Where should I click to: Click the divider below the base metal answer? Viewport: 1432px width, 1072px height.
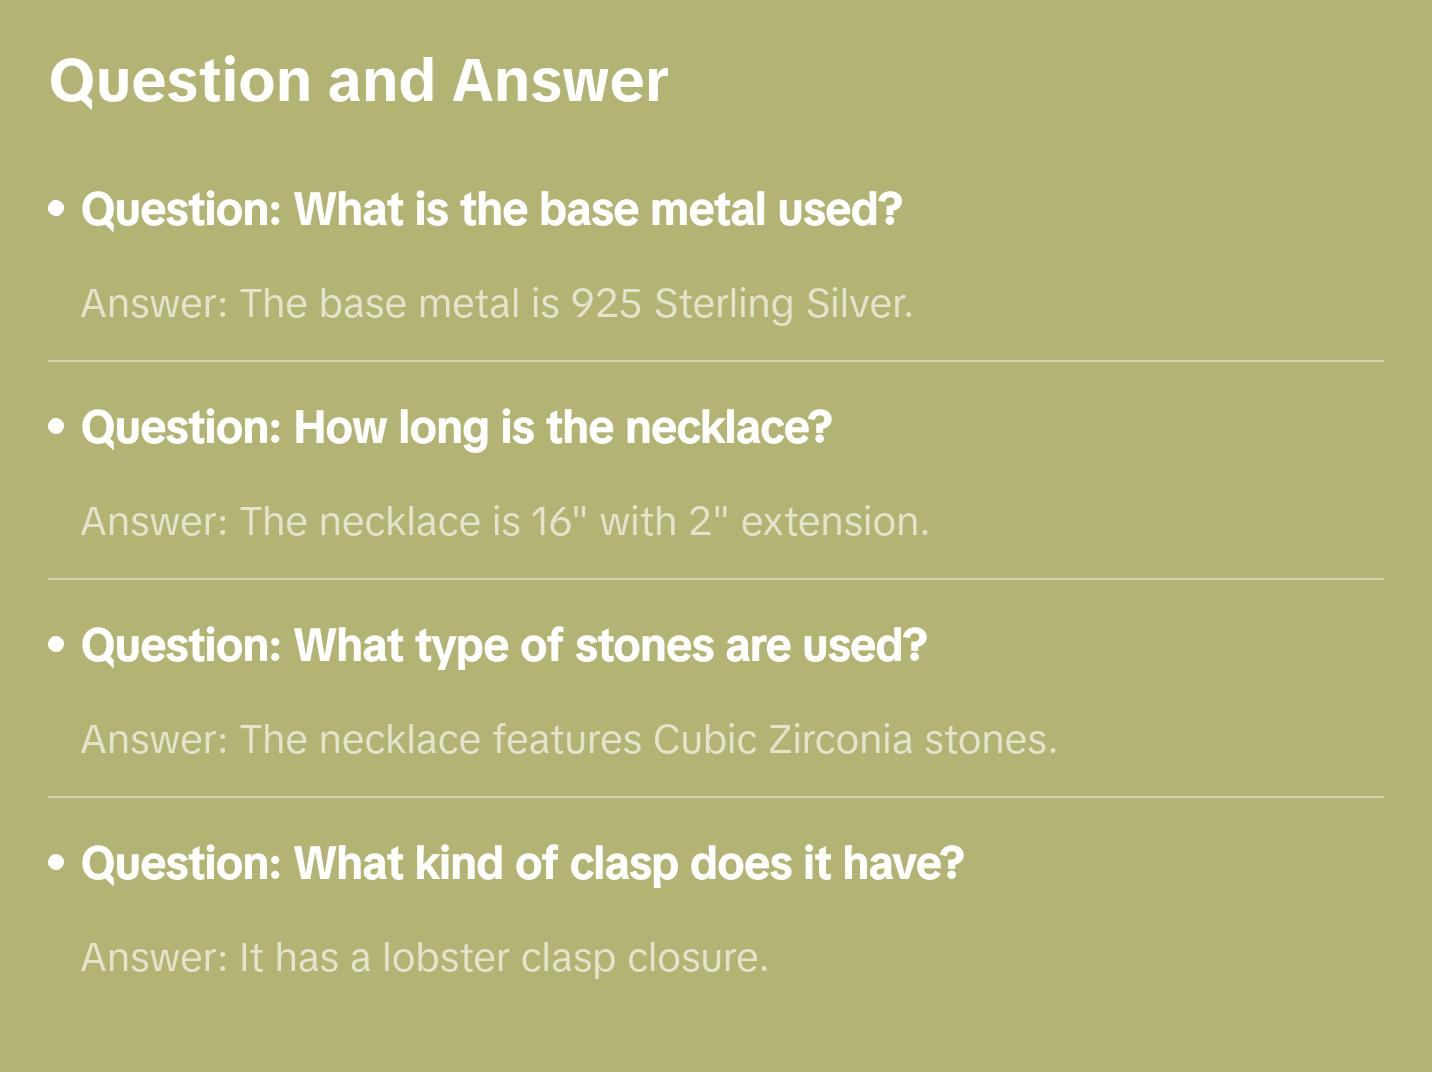pos(716,361)
